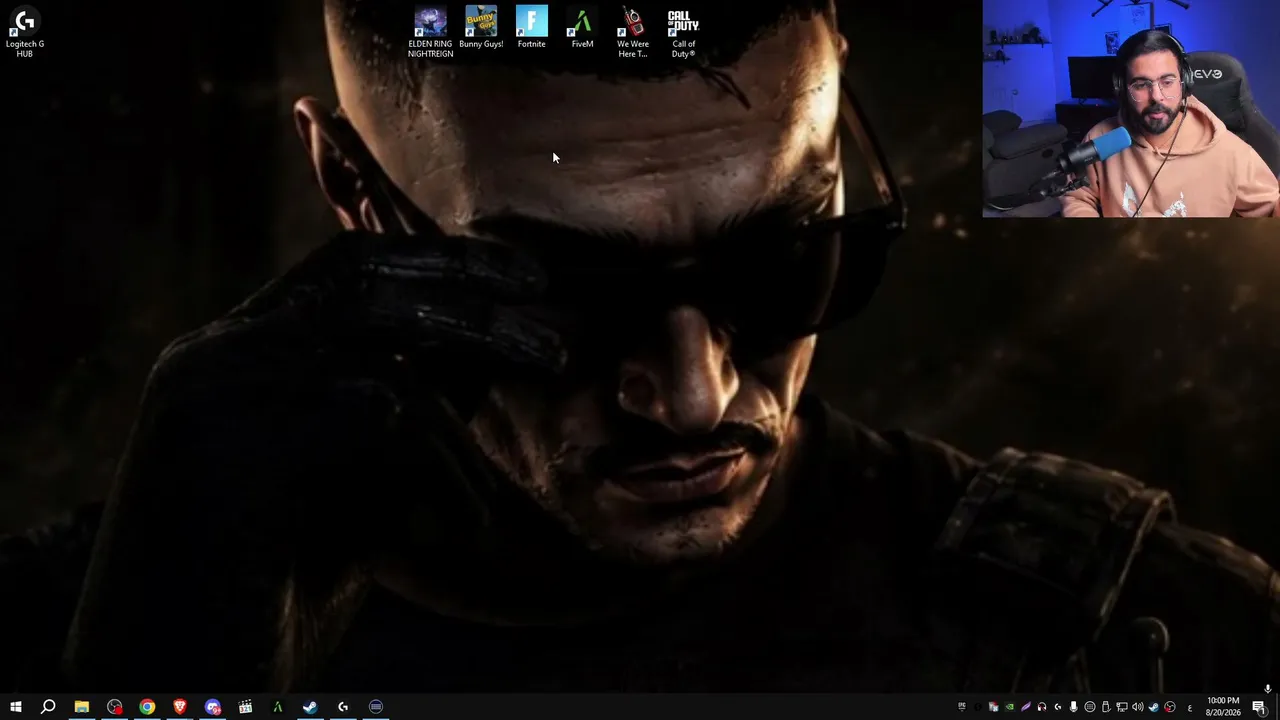Viewport: 1280px width, 720px height.
Task: Open the red headset tray icon
Action: 1041,708
